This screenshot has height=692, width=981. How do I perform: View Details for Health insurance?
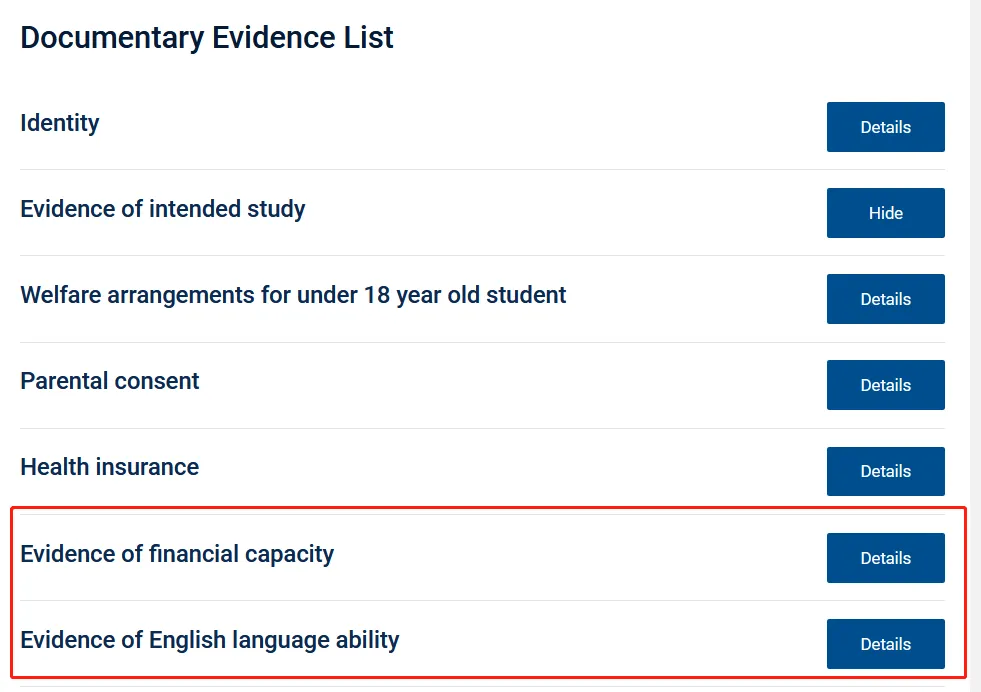pos(885,471)
